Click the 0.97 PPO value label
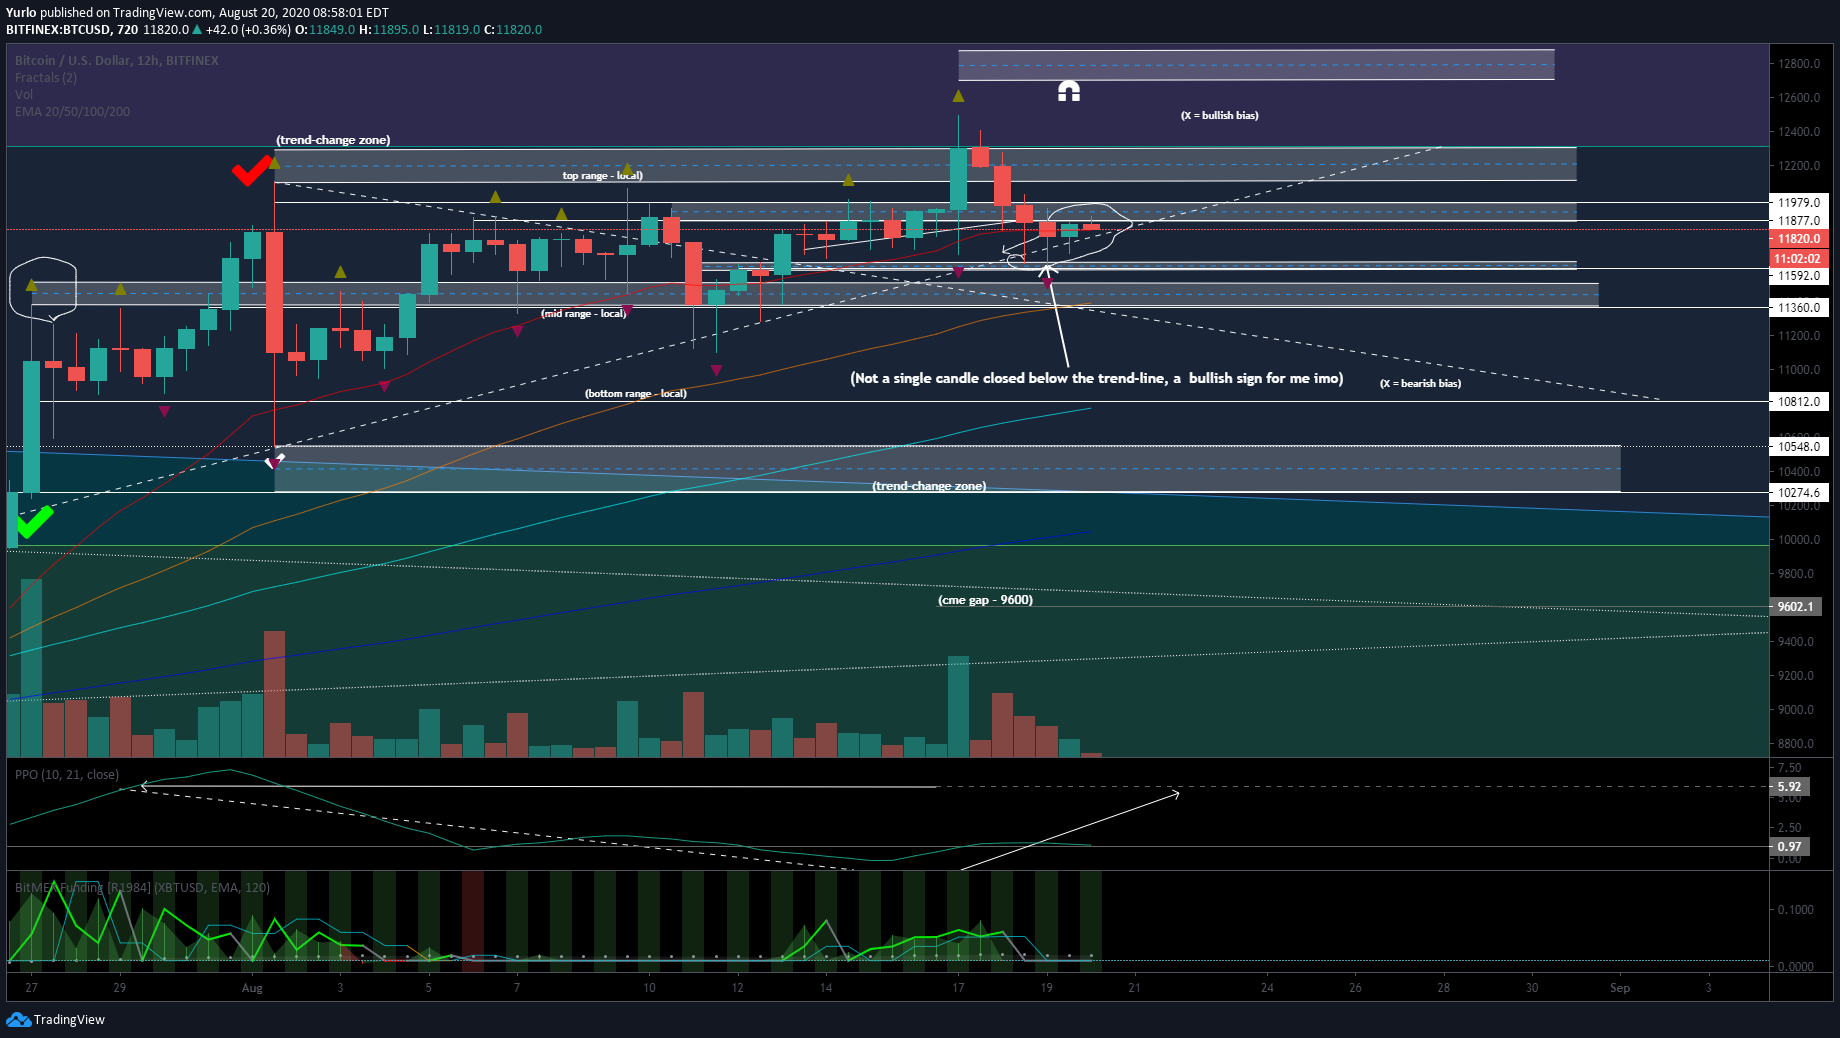Image resolution: width=1840 pixels, height=1038 pixels. pyautogui.click(x=1789, y=847)
